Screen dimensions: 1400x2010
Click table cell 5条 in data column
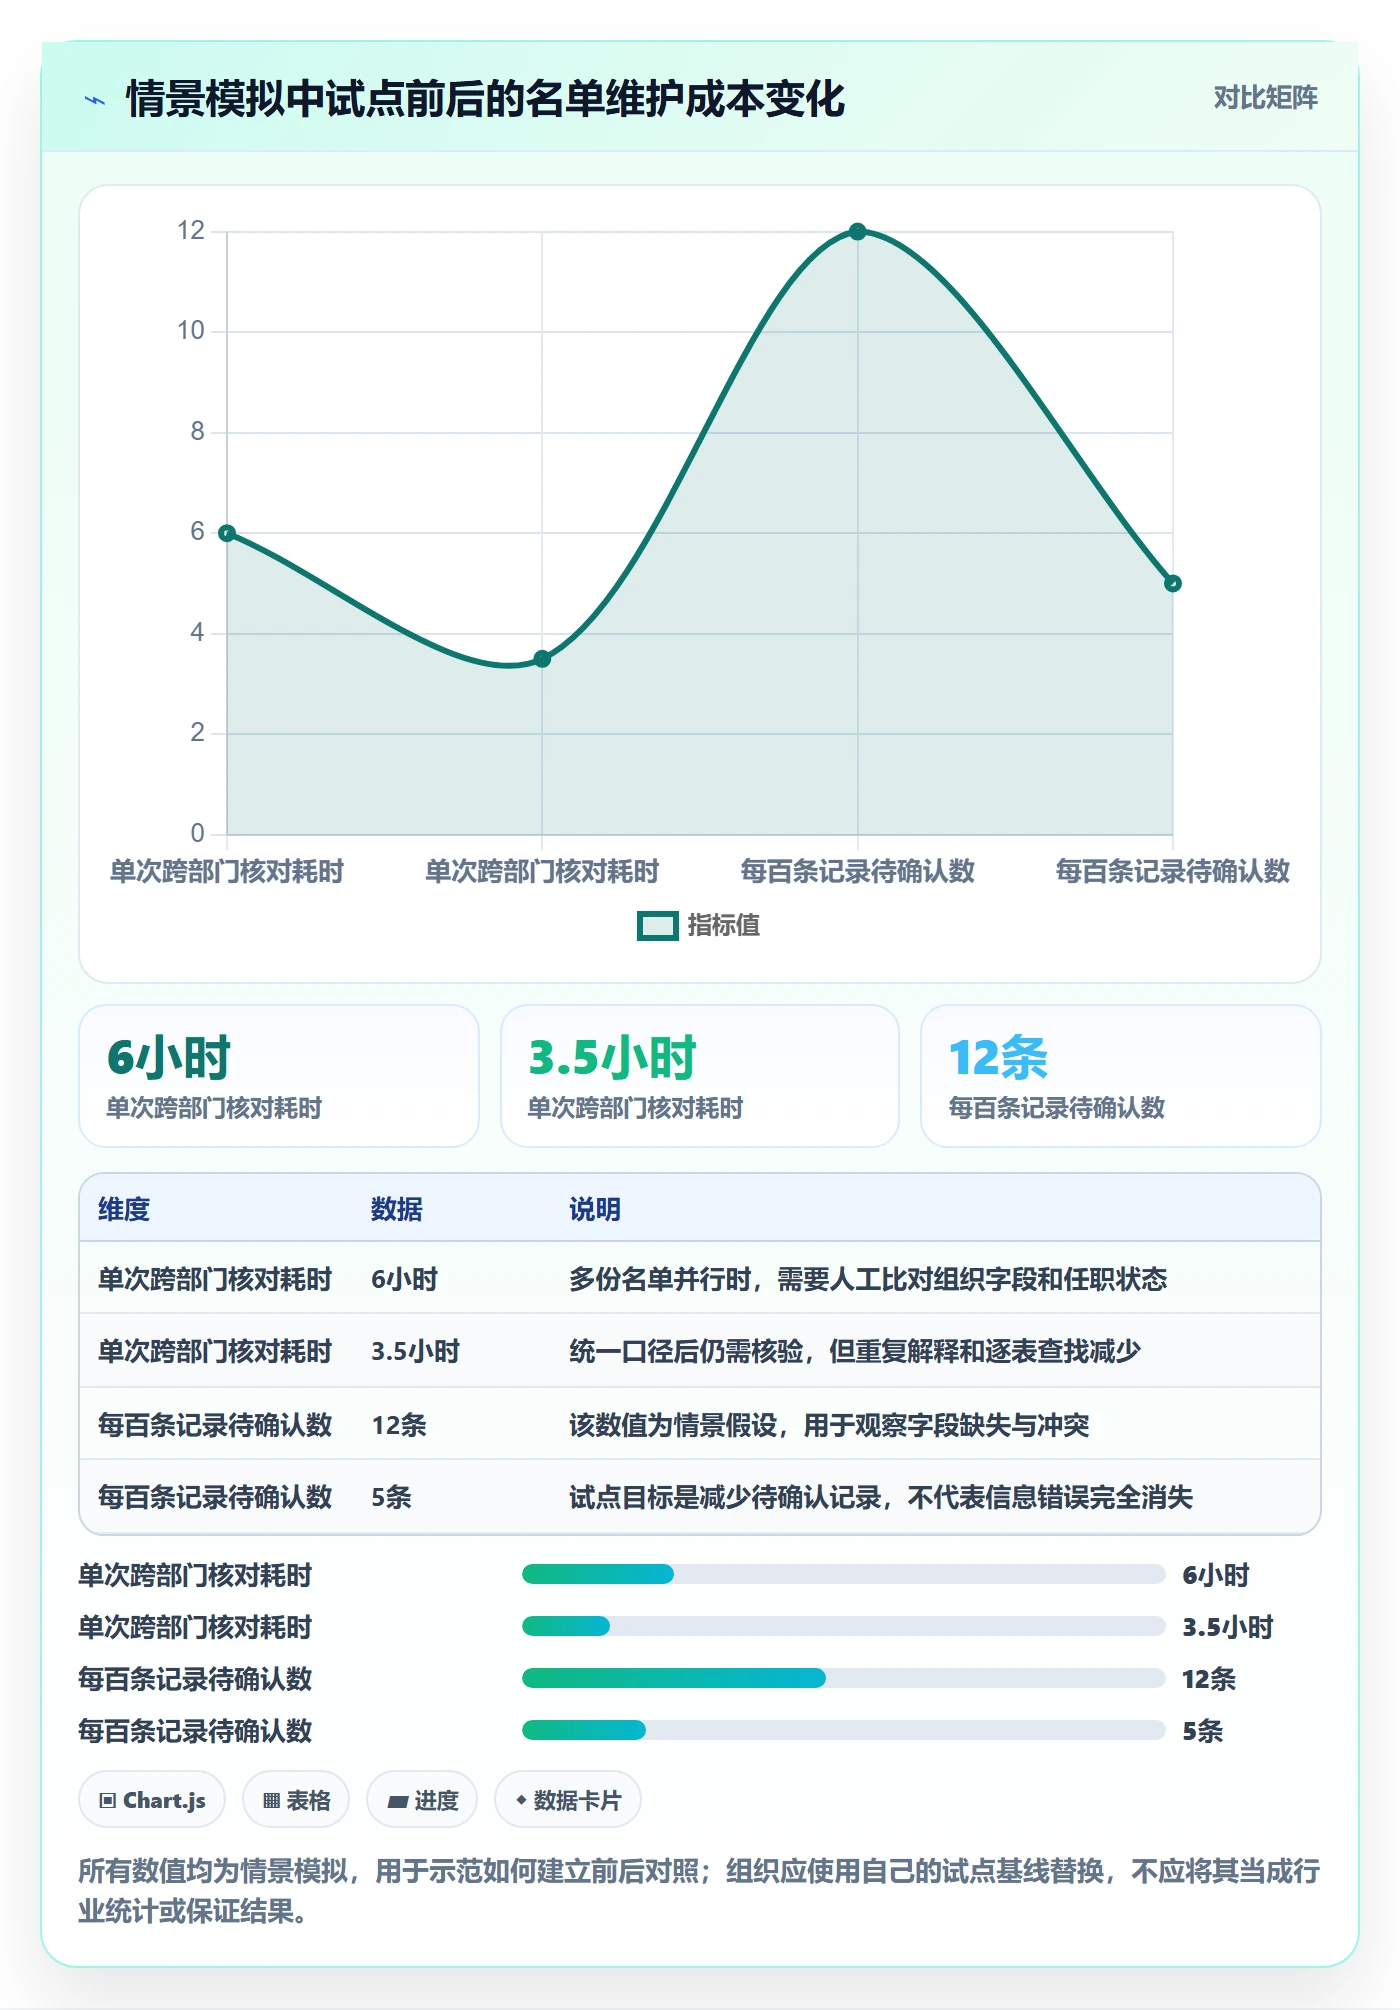(391, 1497)
